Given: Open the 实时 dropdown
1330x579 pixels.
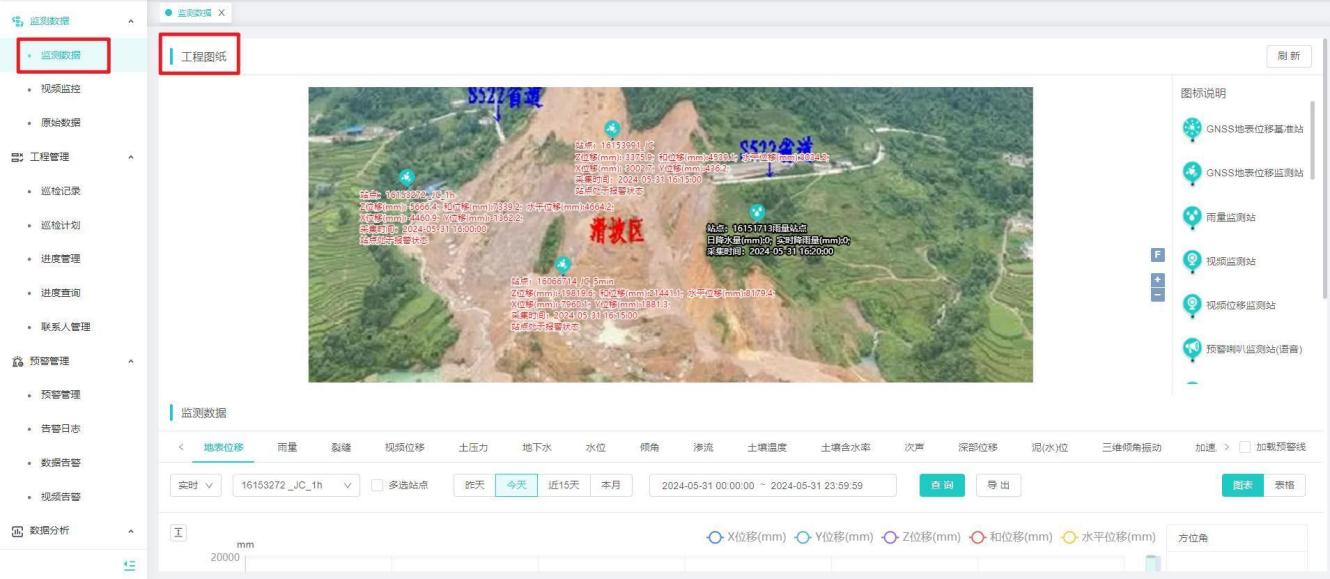Looking at the screenshot, I should 196,485.
